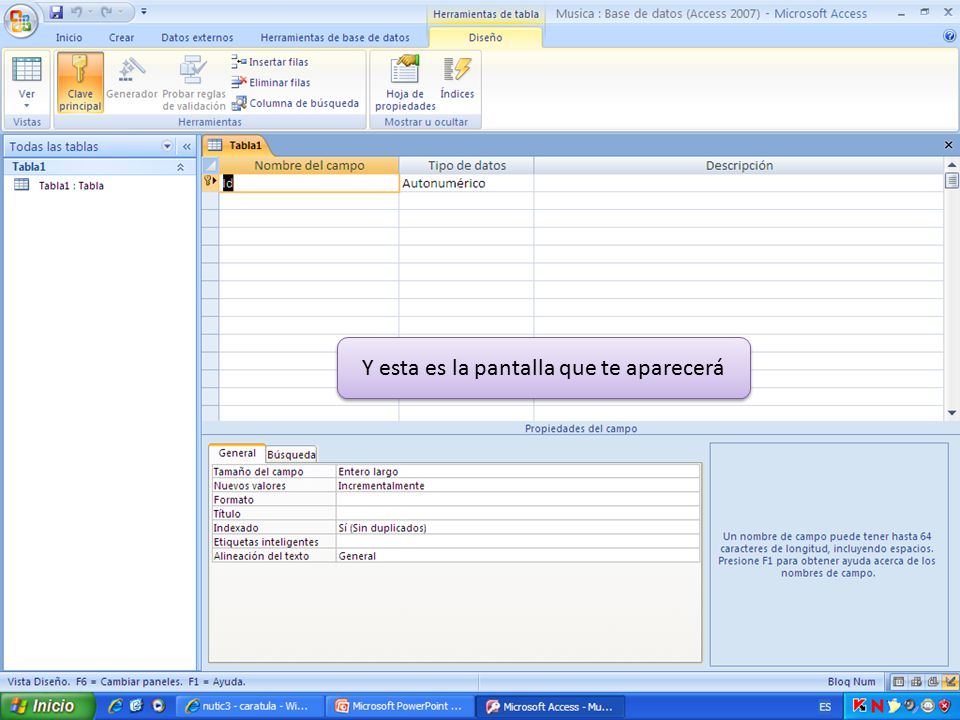Click the Descripción column header

[739, 165]
